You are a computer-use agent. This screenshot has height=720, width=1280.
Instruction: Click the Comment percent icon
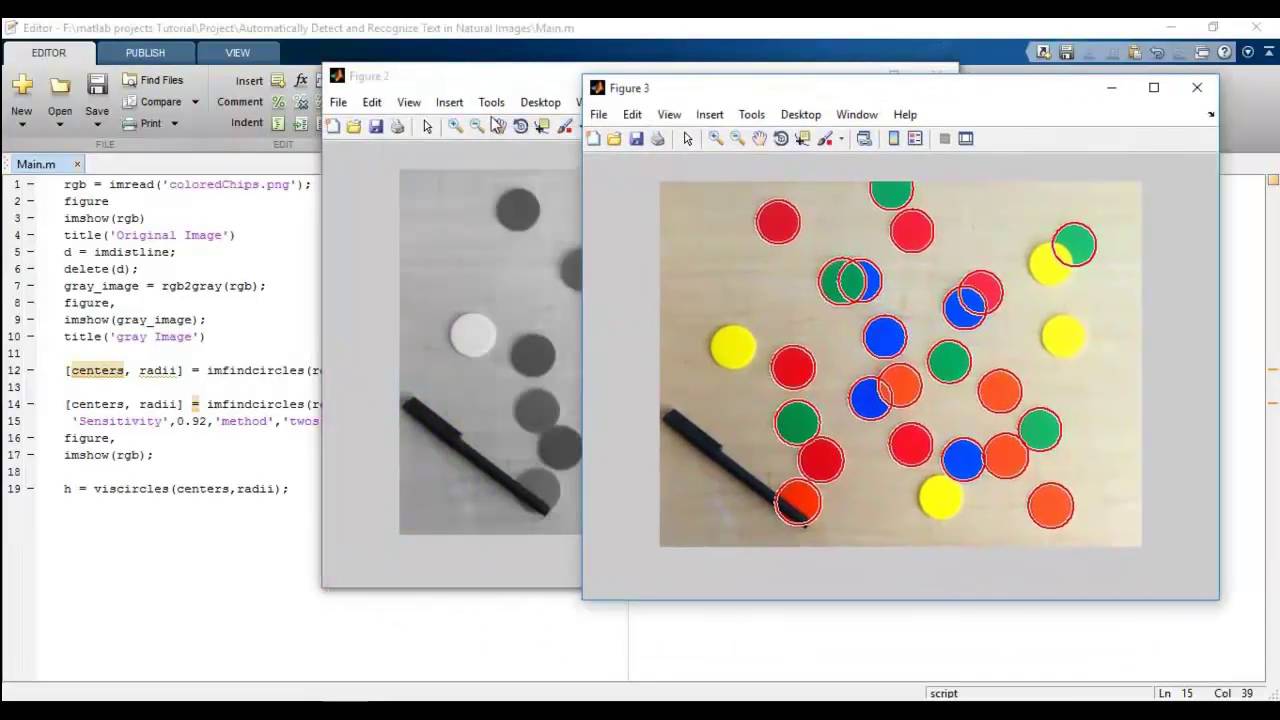click(x=278, y=102)
